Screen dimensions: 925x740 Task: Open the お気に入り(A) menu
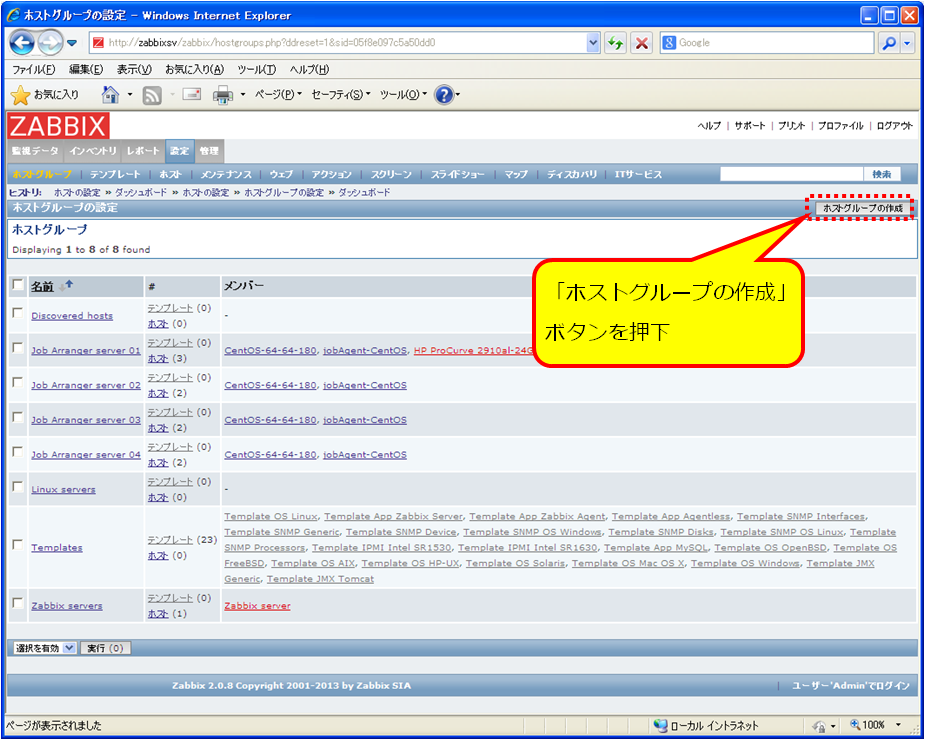(194, 70)
